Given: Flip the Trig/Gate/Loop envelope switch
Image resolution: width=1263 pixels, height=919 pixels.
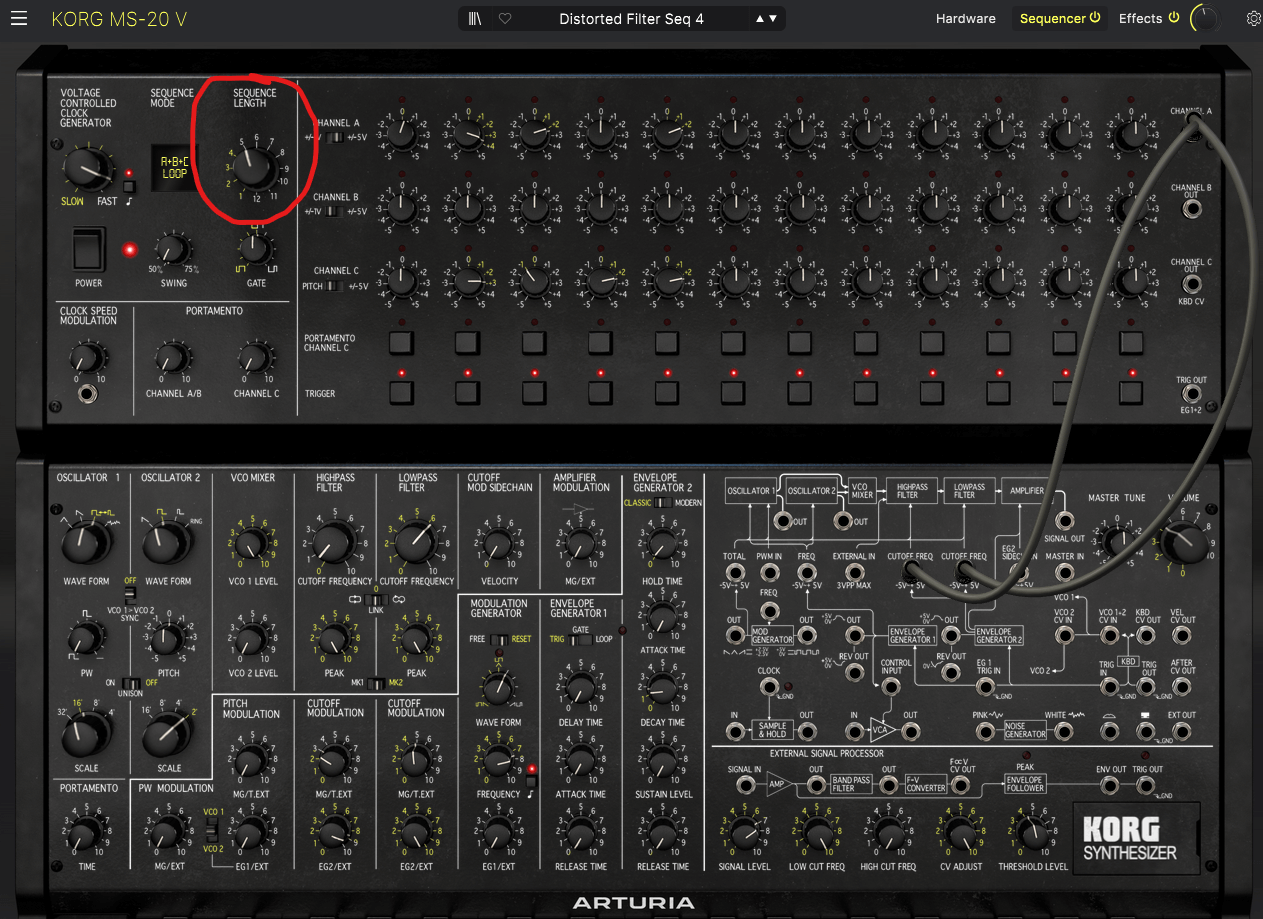Looking at the screenshot, I should 579,640.
